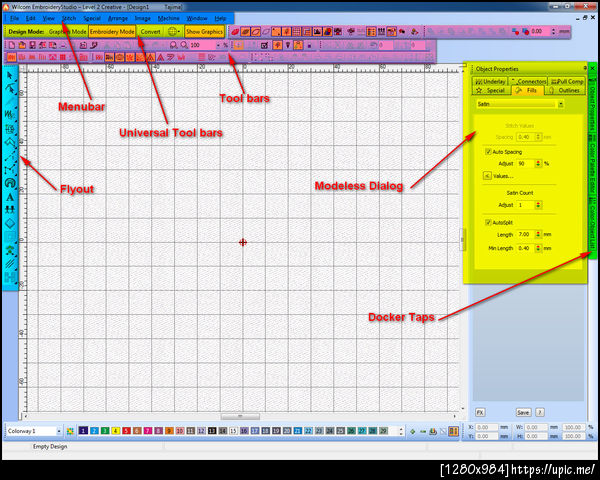Click the Convert button
Image resolution: width=600 pixels, height=480 pixels.
pos(150,31)
